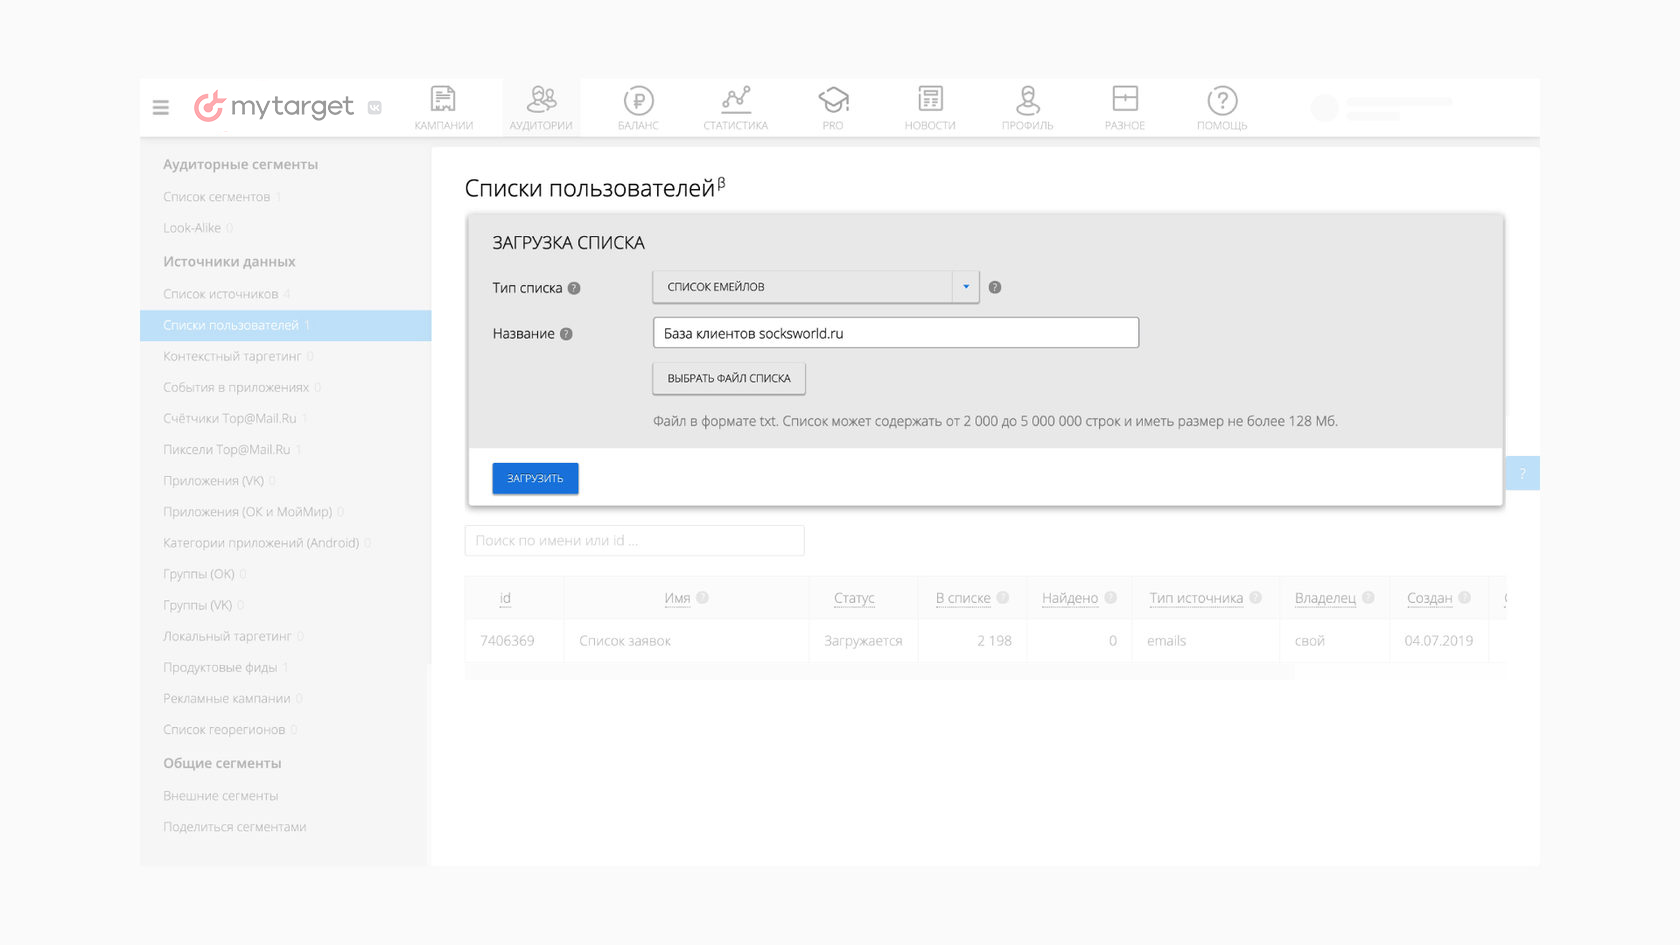Open Группы (VK) in sidebar
This screenshot has height=945, width=1680.
pyautogui.click(x=198, y=605)
